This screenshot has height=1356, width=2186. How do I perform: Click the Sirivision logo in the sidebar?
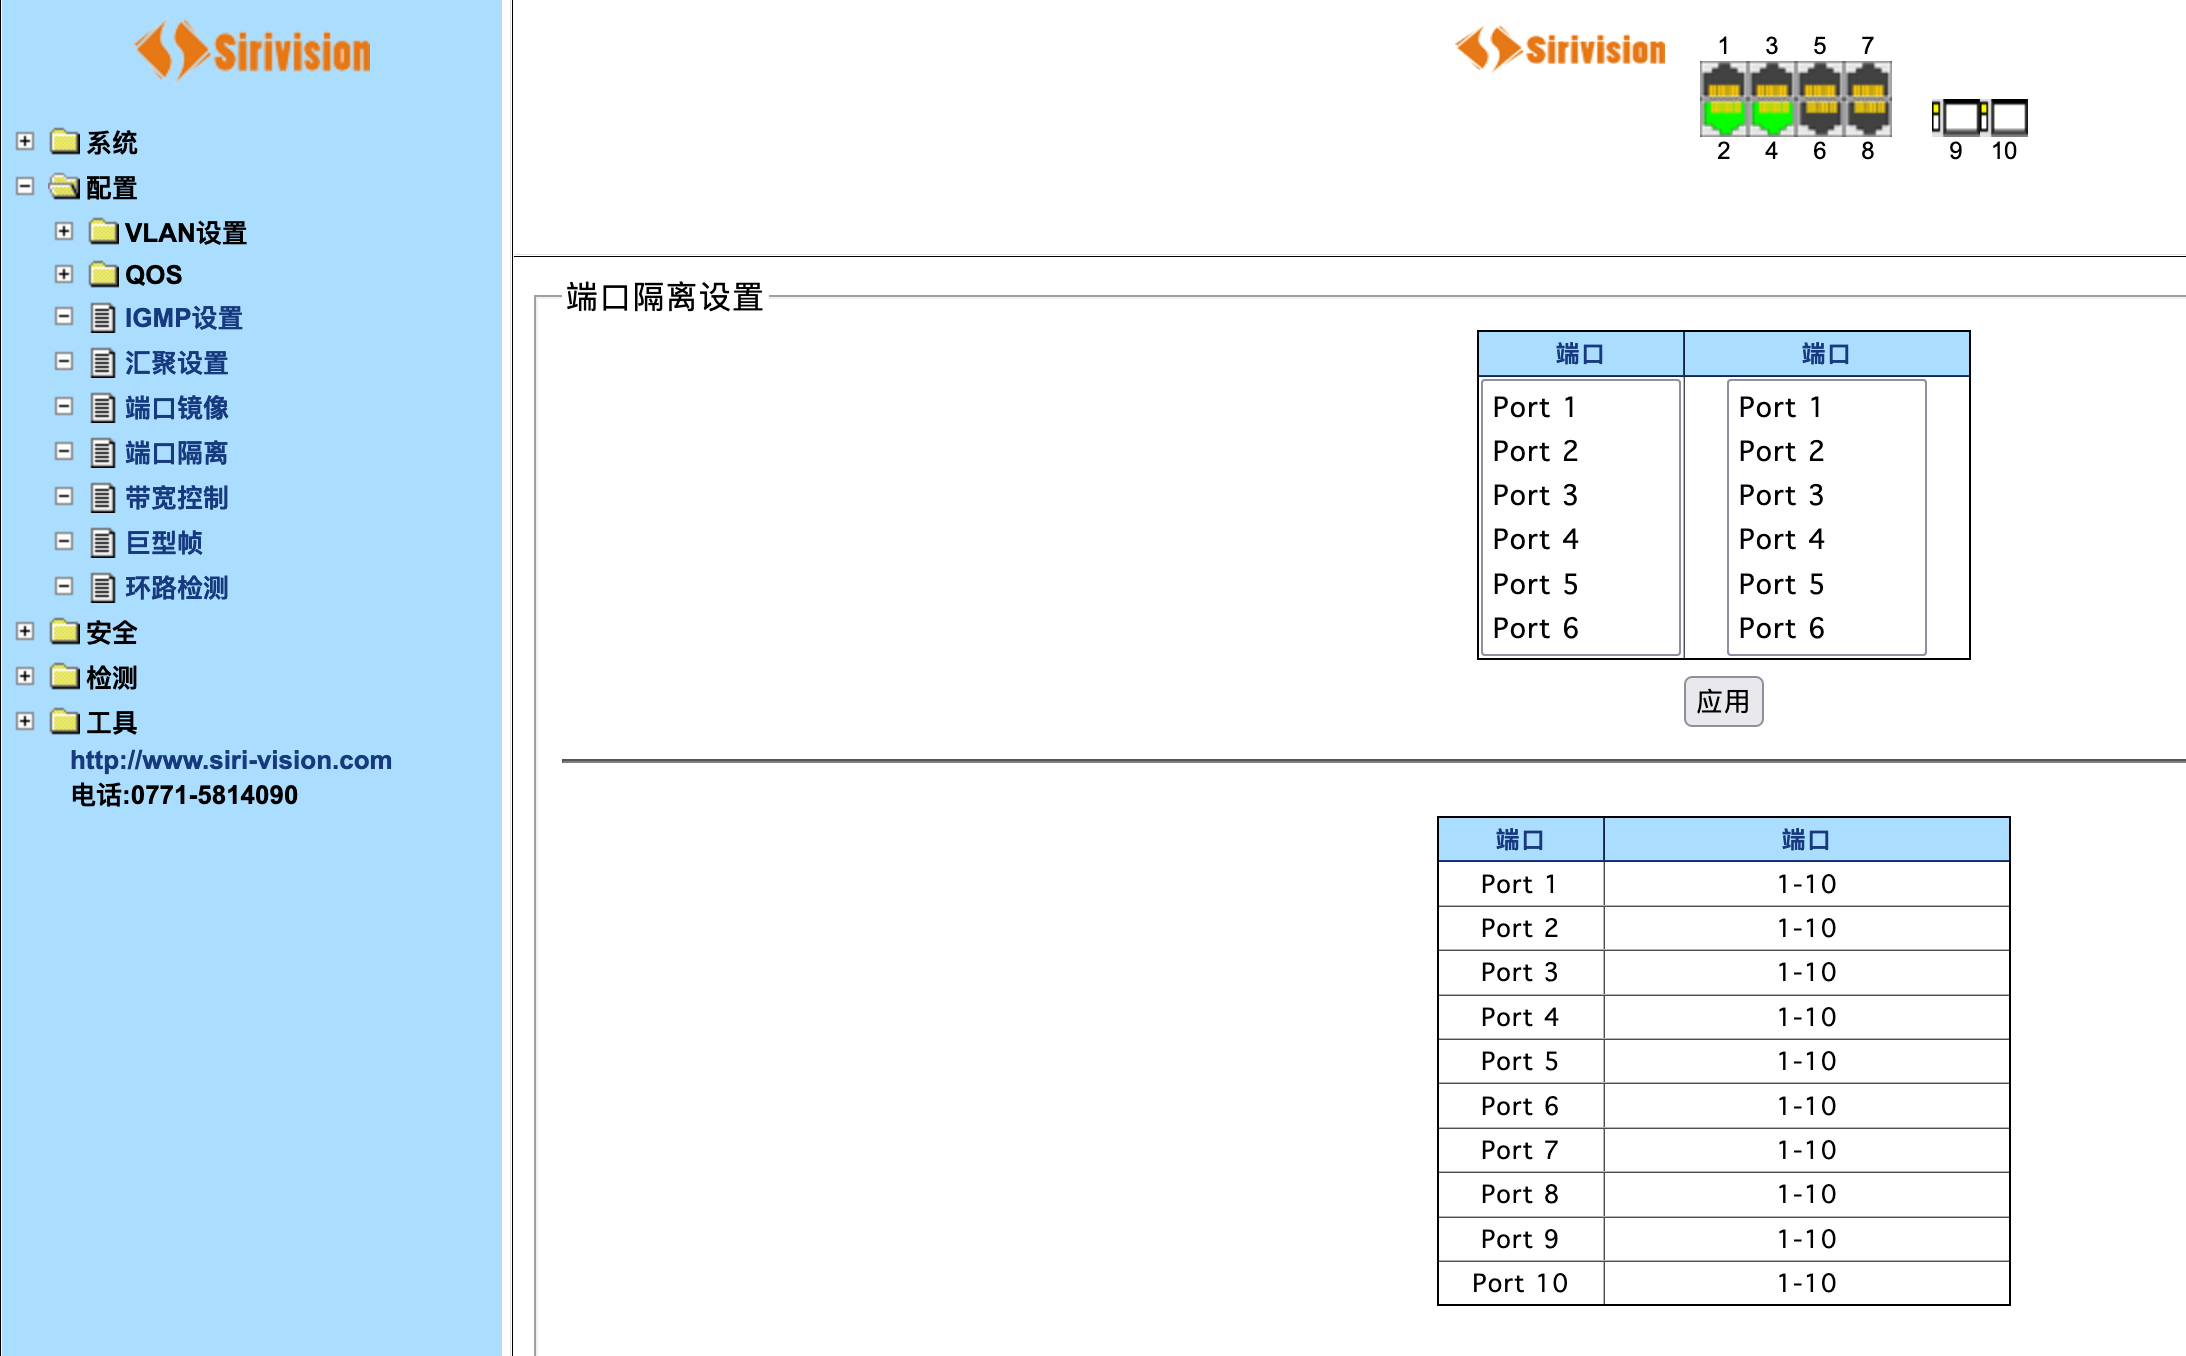[x=252, y=51]
